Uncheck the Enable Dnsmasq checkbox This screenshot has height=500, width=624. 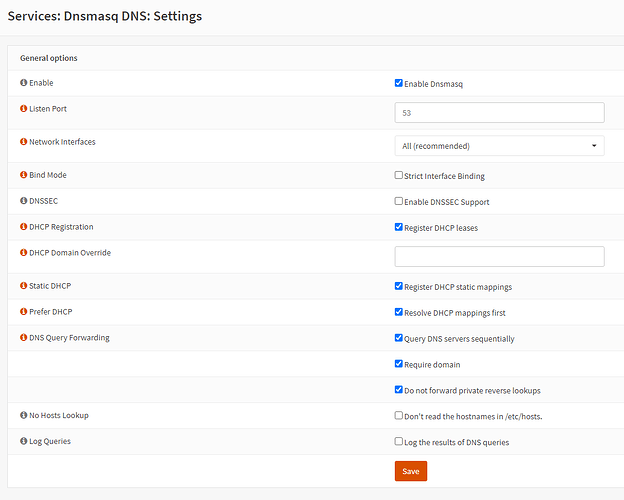(x=399, y=84)
